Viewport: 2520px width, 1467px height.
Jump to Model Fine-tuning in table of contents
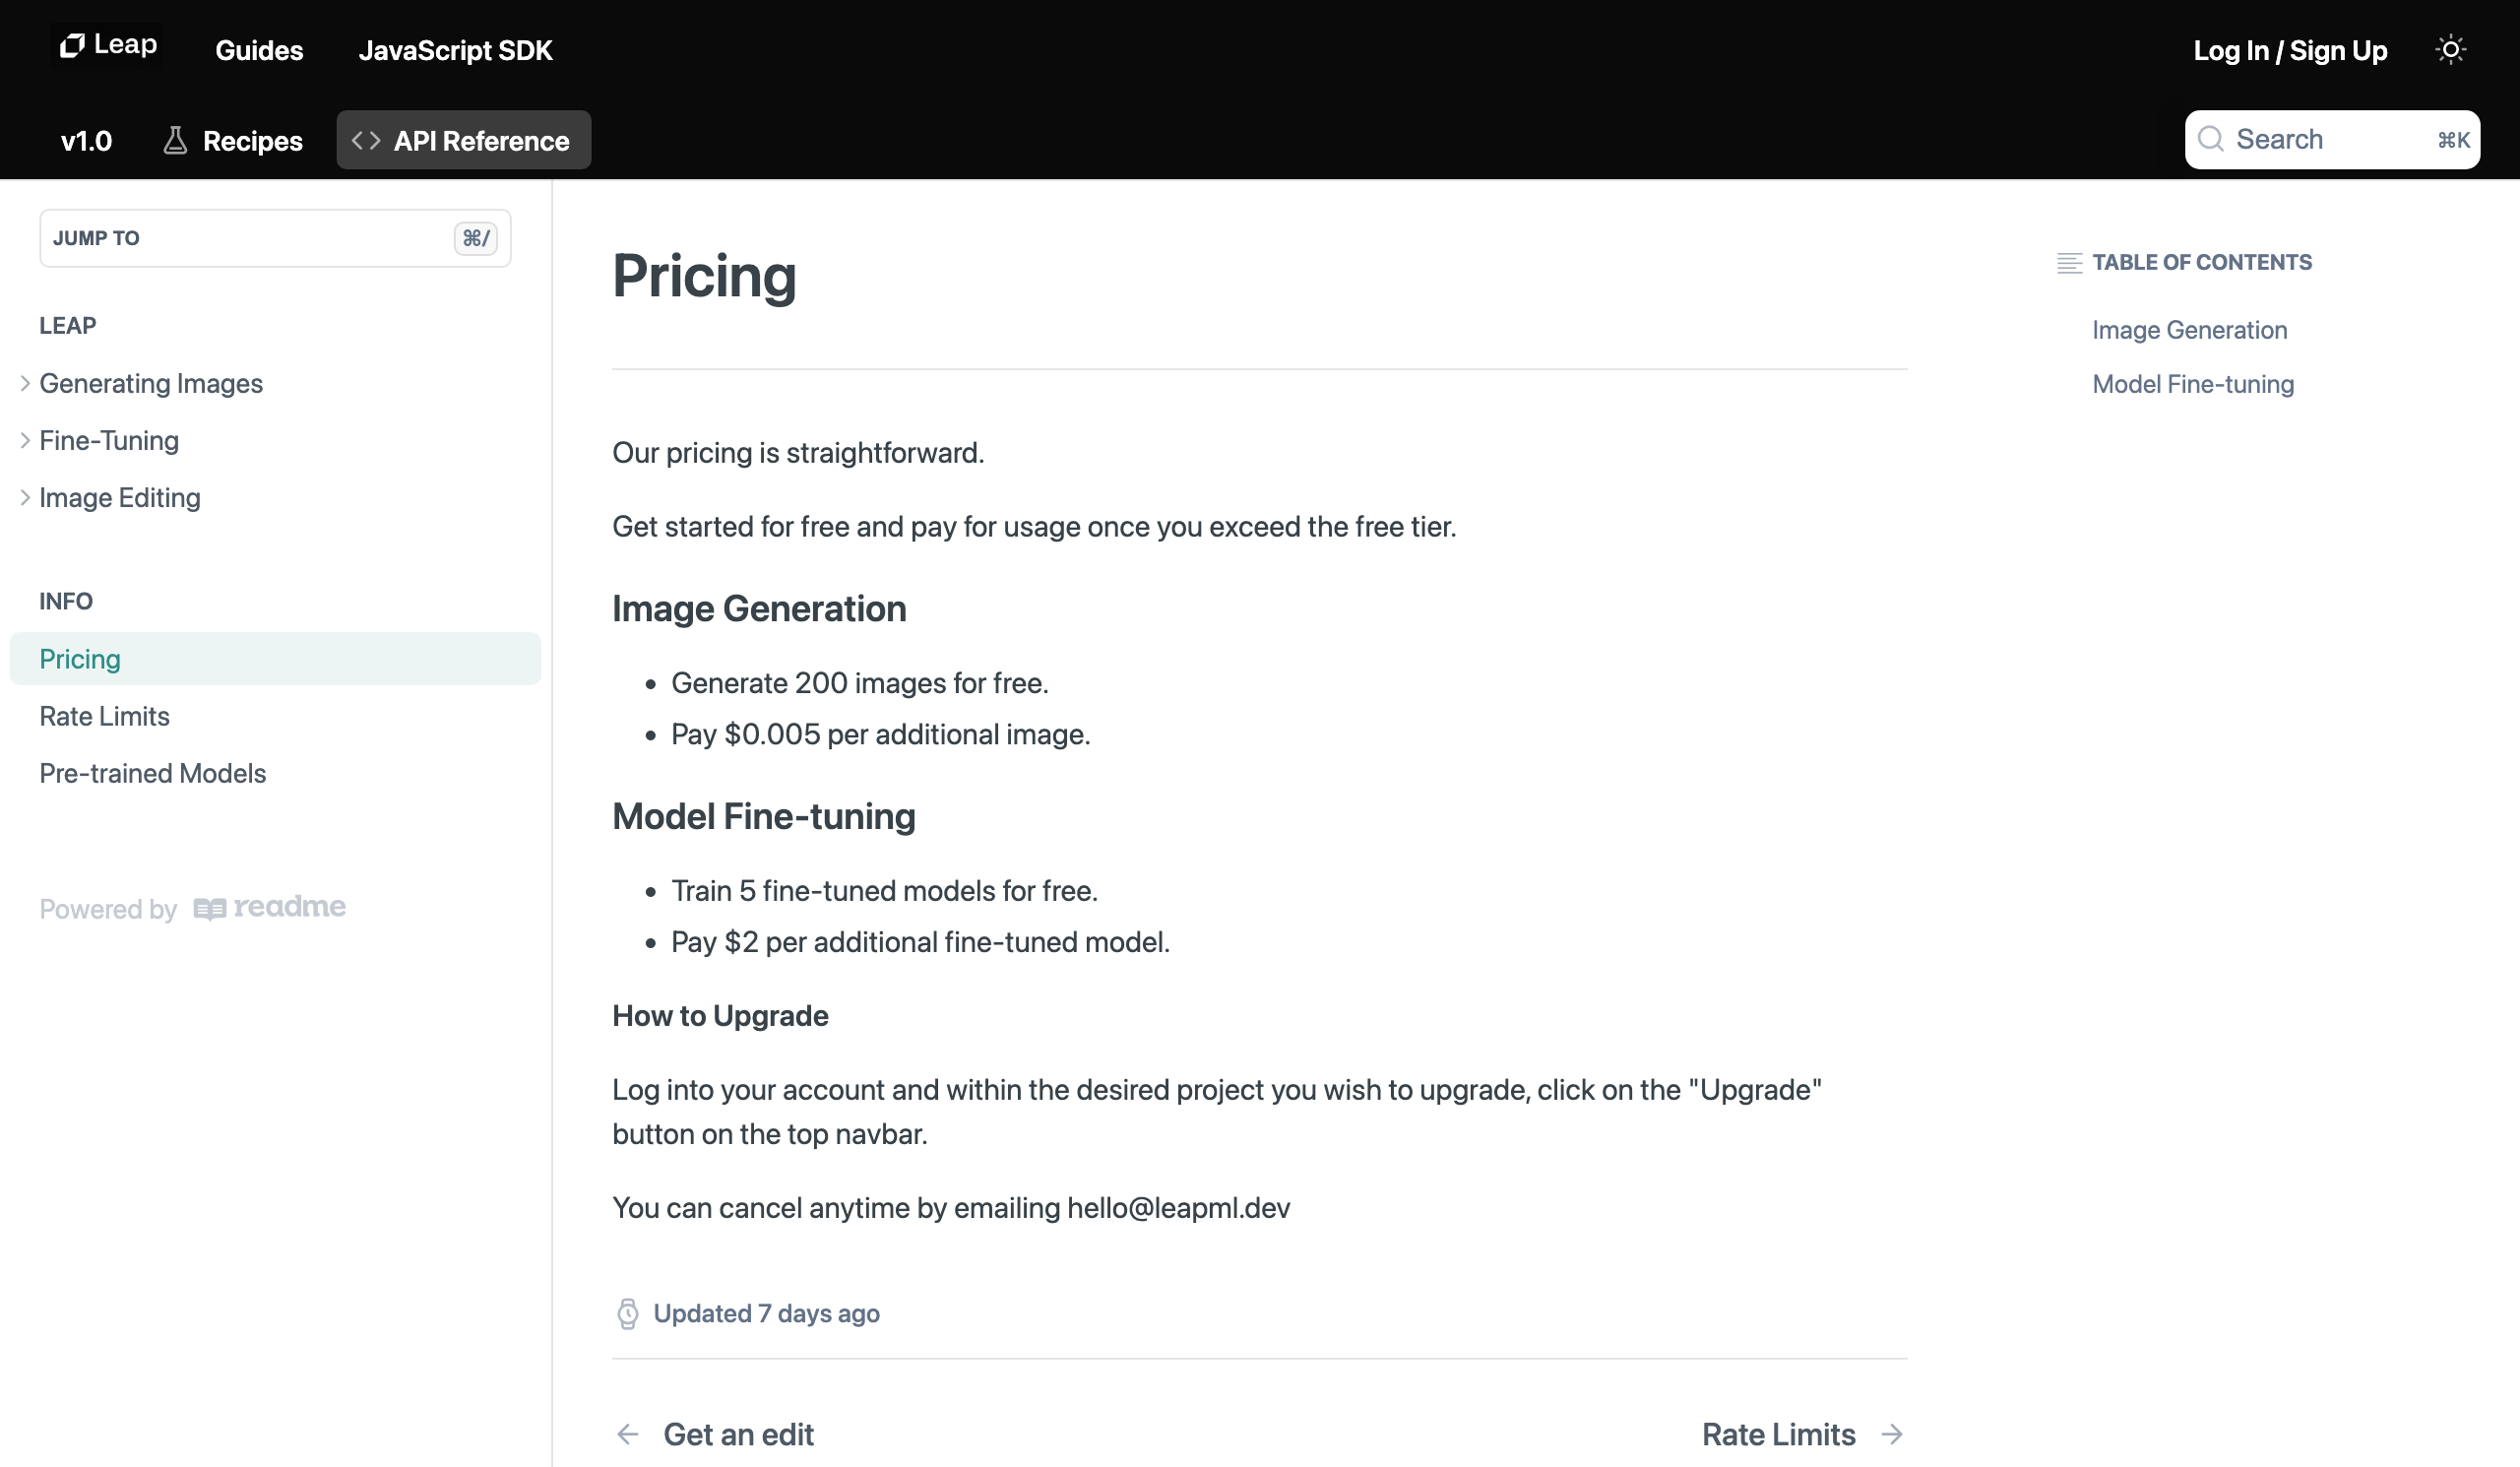coord(2193,384)
